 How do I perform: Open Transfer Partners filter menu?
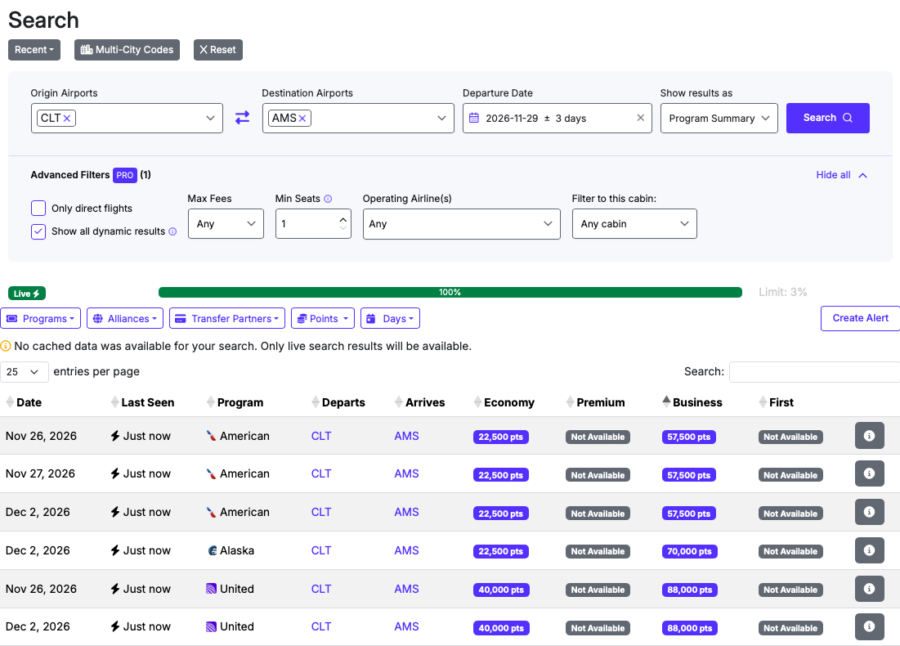coord(227,319)
